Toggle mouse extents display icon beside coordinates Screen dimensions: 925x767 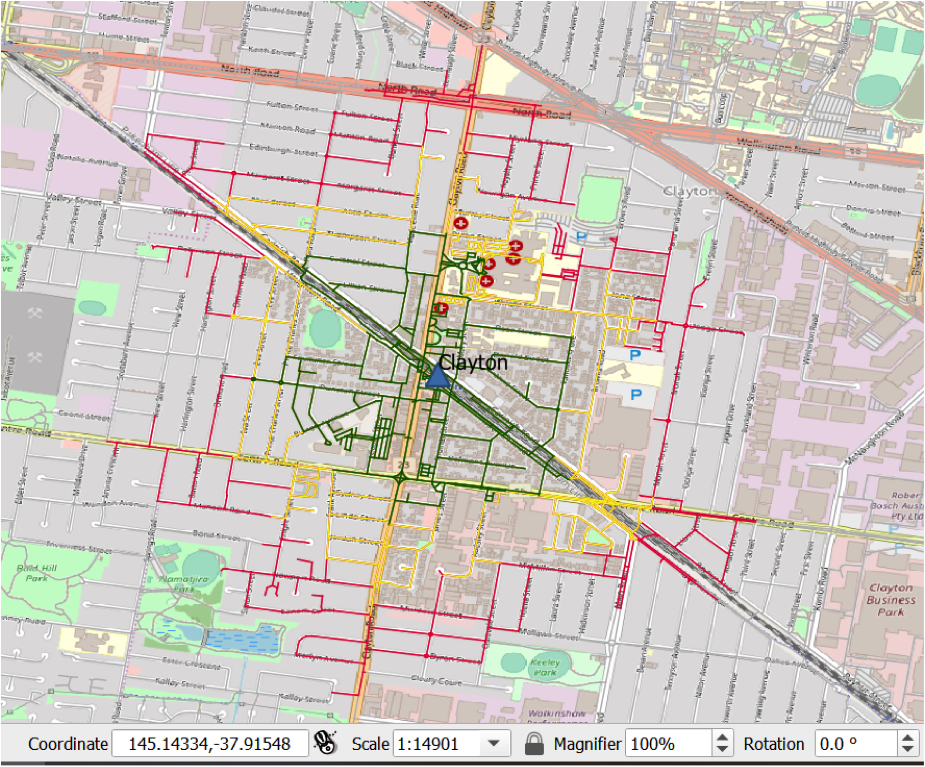point(326,743)
